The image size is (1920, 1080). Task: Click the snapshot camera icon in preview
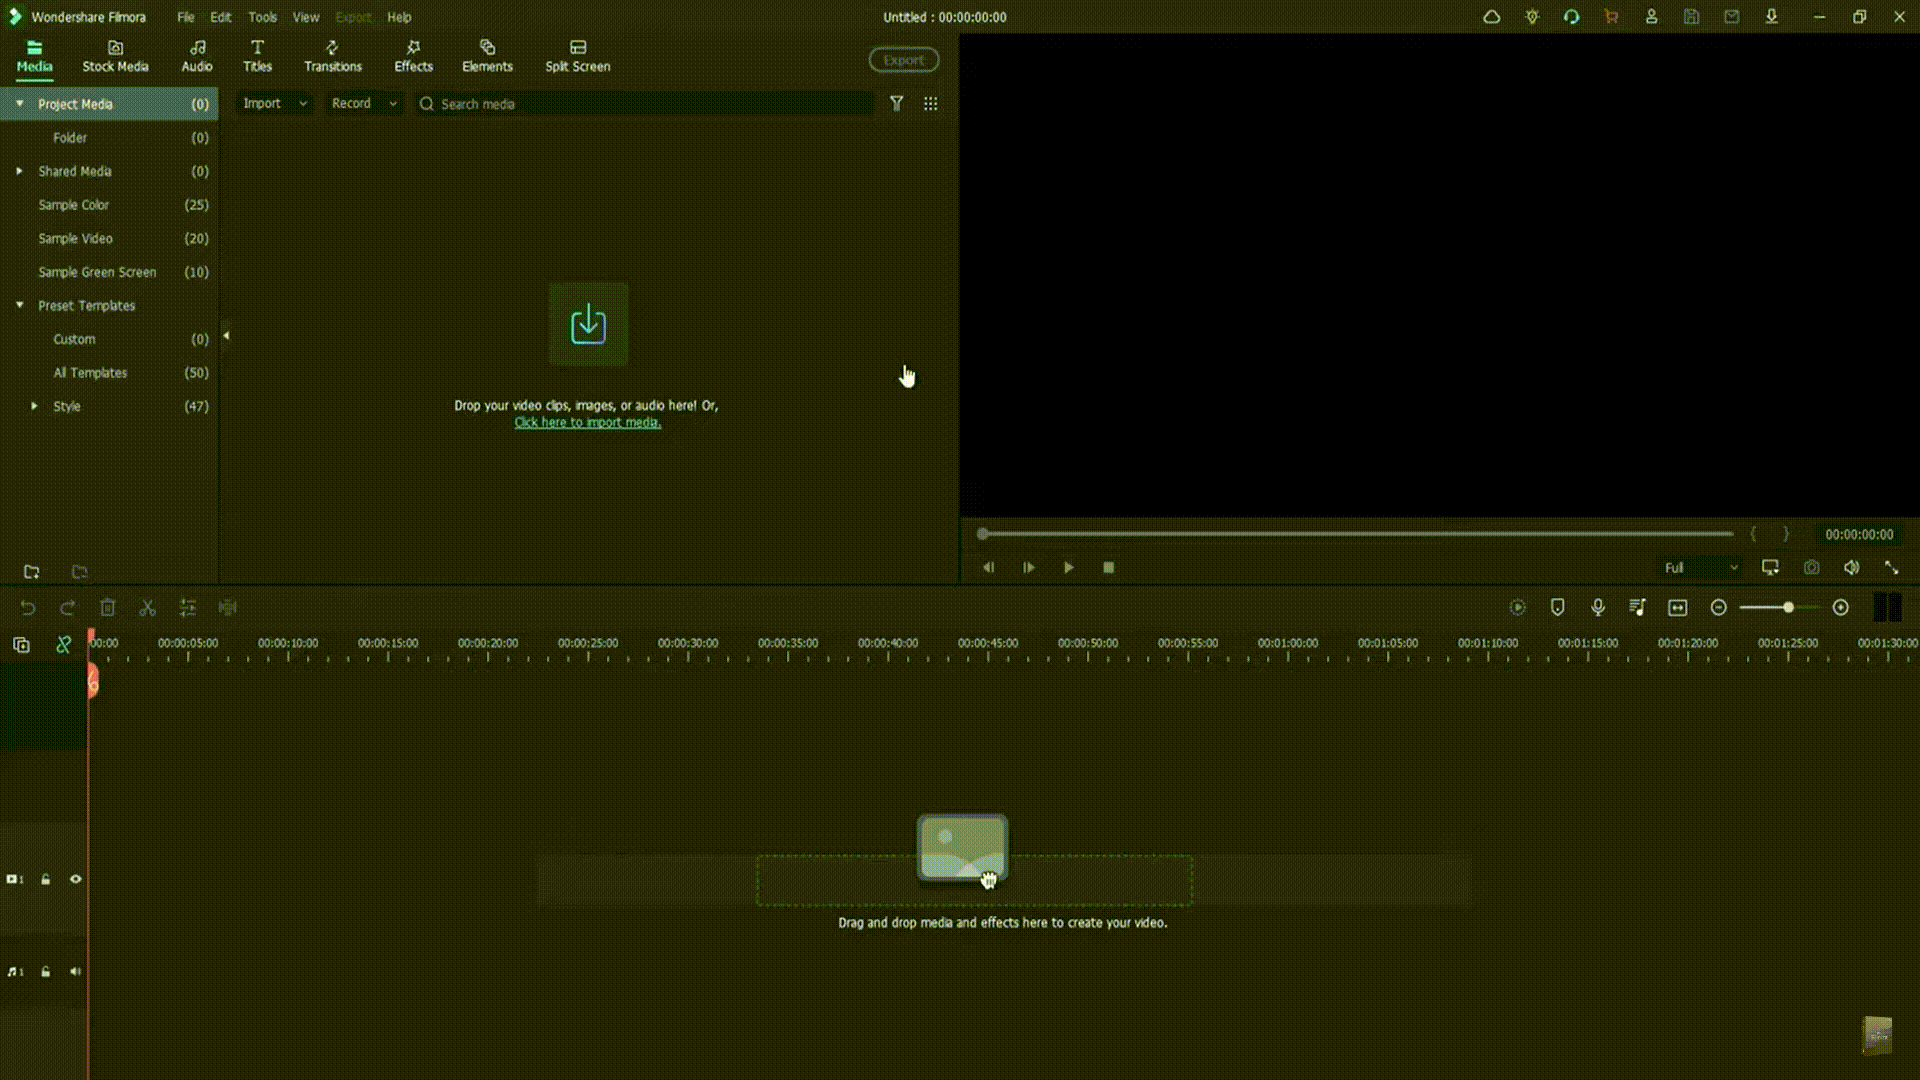1812,567
